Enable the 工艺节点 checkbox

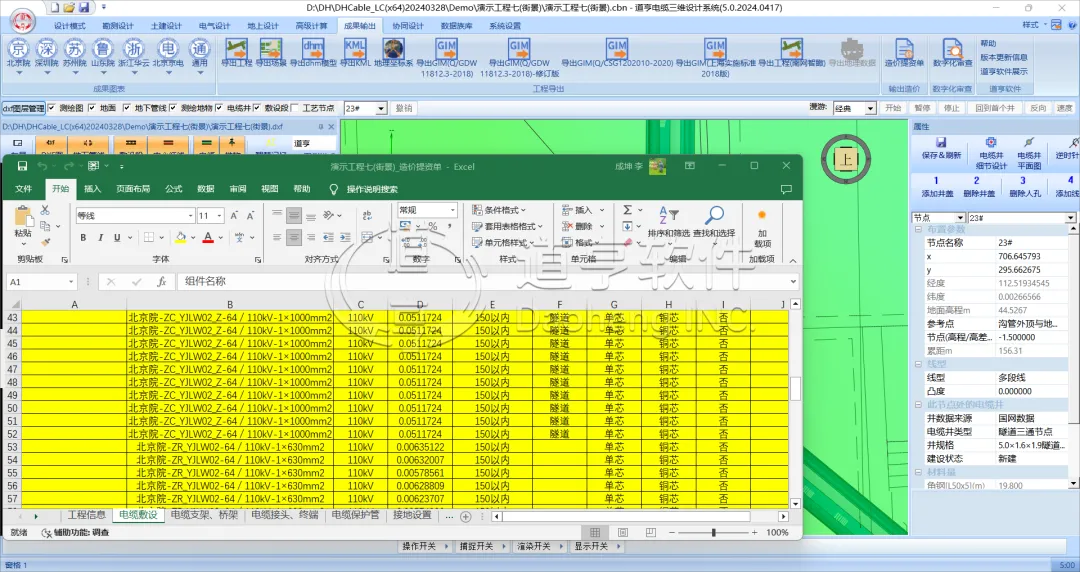[295, 108]
